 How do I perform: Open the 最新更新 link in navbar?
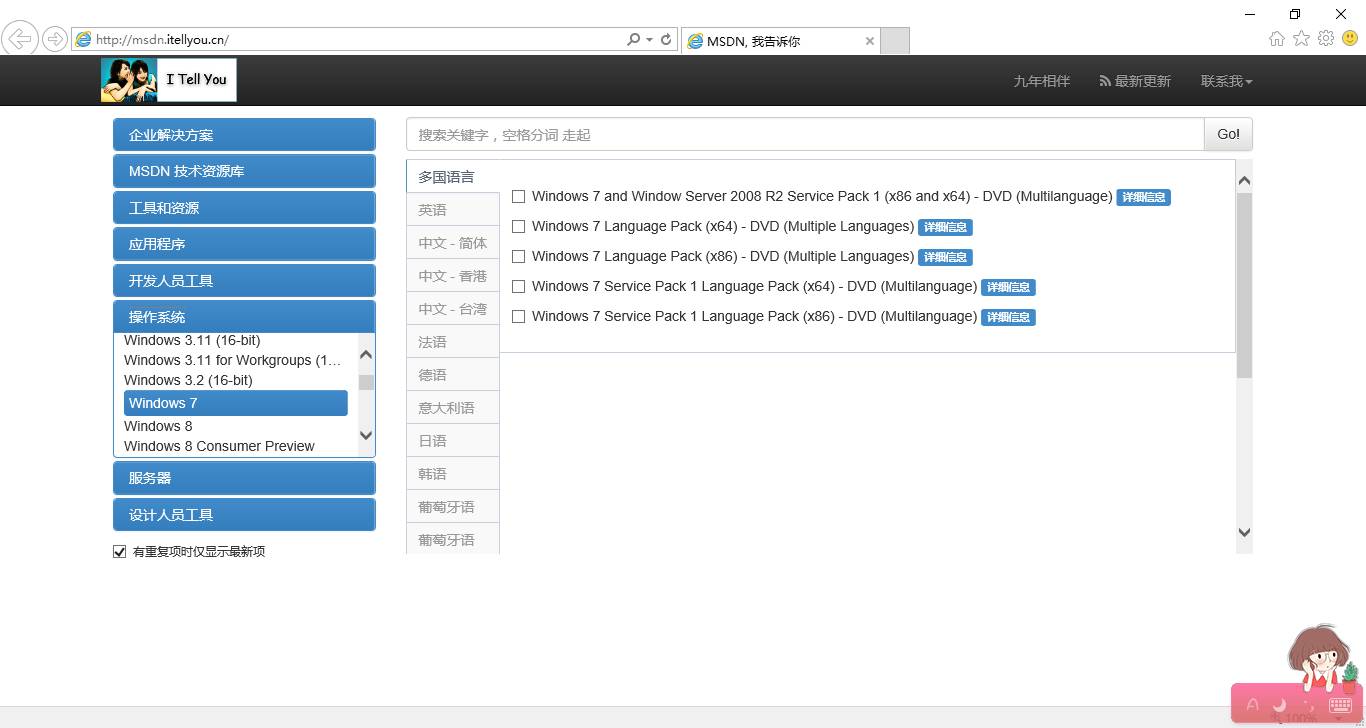coord(1135,81)
